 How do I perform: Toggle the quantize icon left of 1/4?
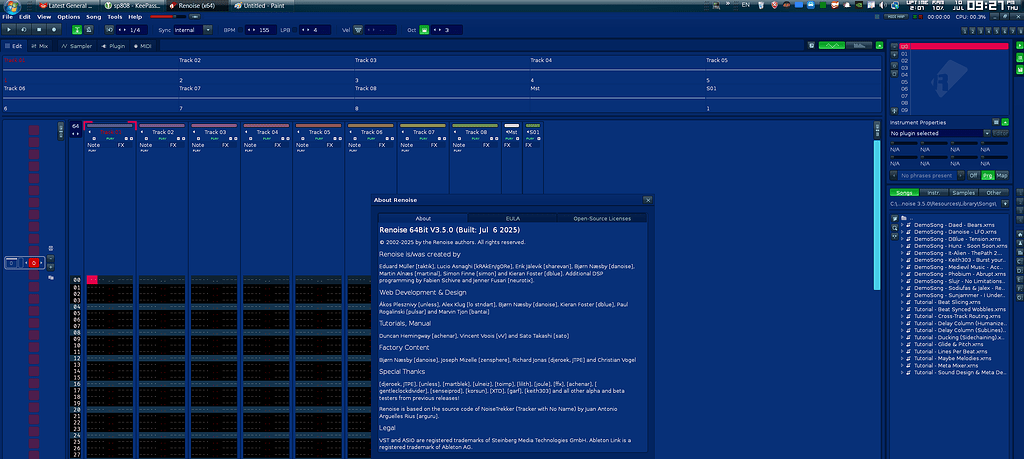(x=110, y=29)
